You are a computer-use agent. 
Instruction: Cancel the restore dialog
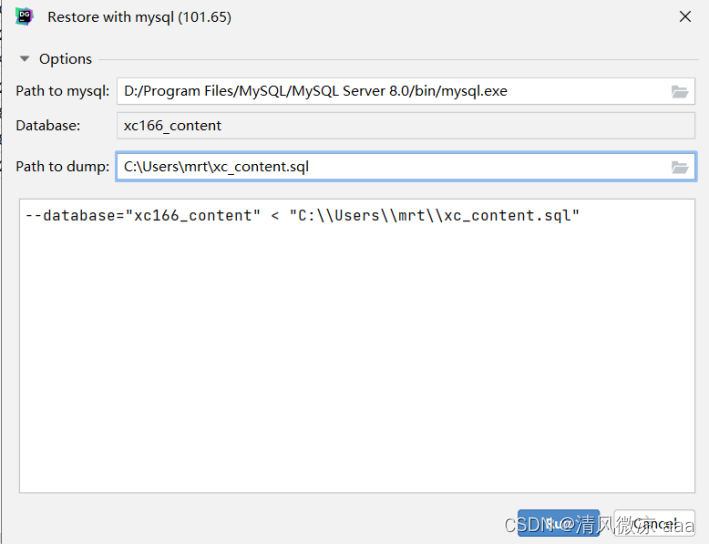pos(654,523)
